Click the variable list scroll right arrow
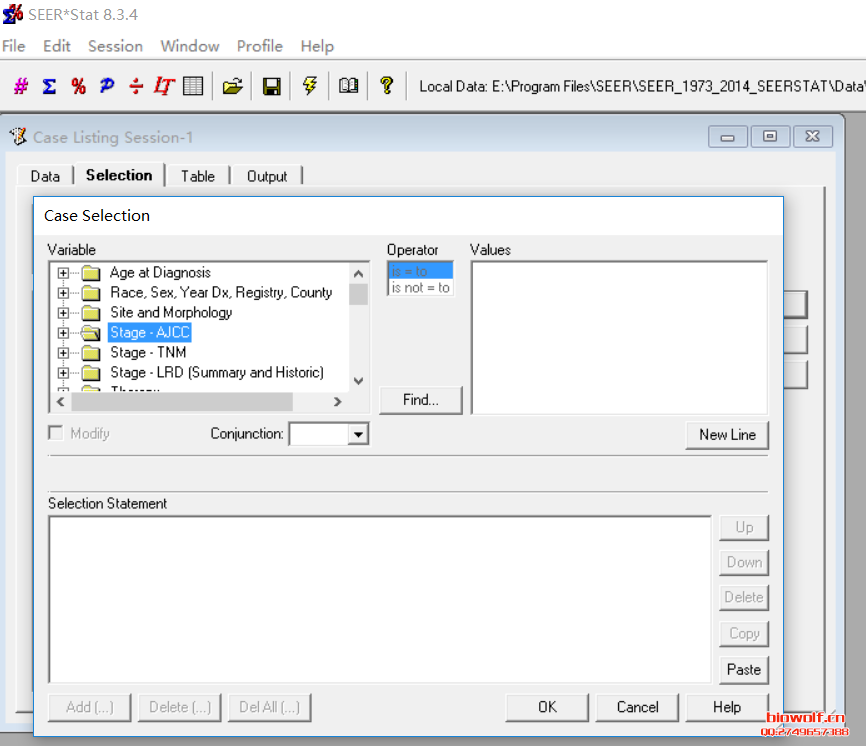Image resolution: width=866 pixels, height=746 pixels. tap(337, 402)
